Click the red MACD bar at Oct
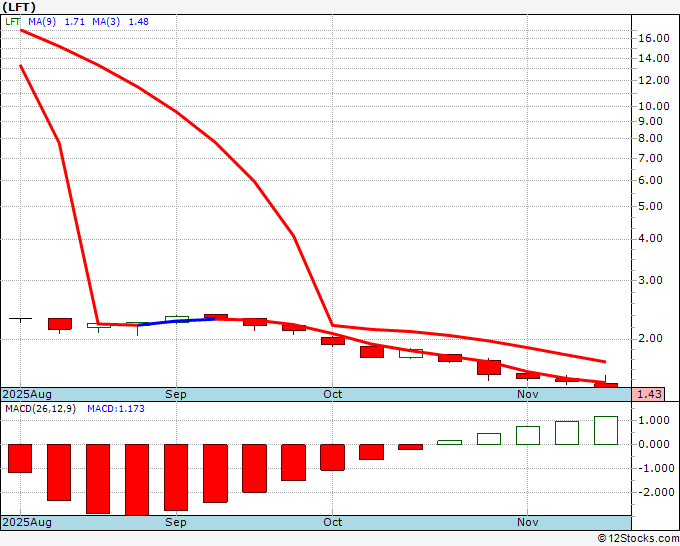This screenshot has width=680, height=546. point(333,457)
